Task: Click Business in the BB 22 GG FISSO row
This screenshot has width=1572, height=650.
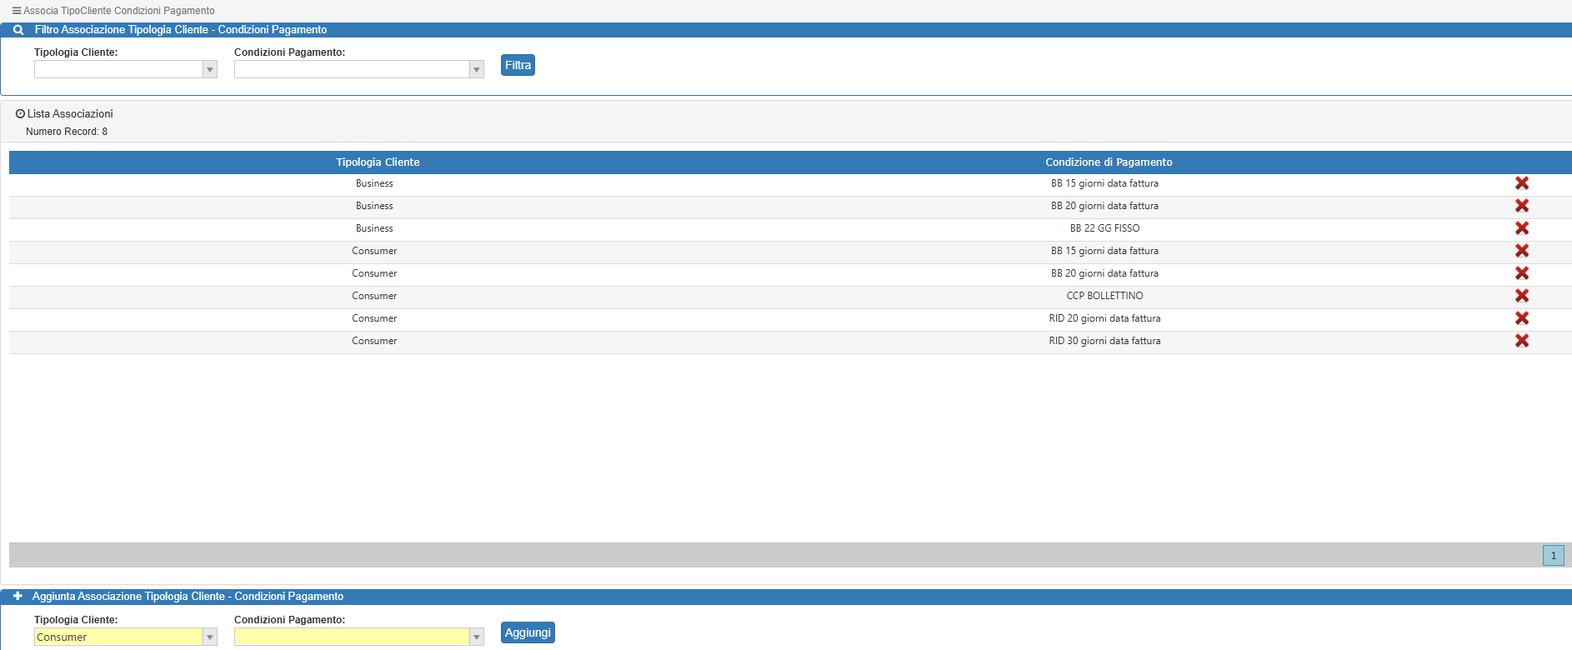Action: pyautogui.click(x=374, y=228)
